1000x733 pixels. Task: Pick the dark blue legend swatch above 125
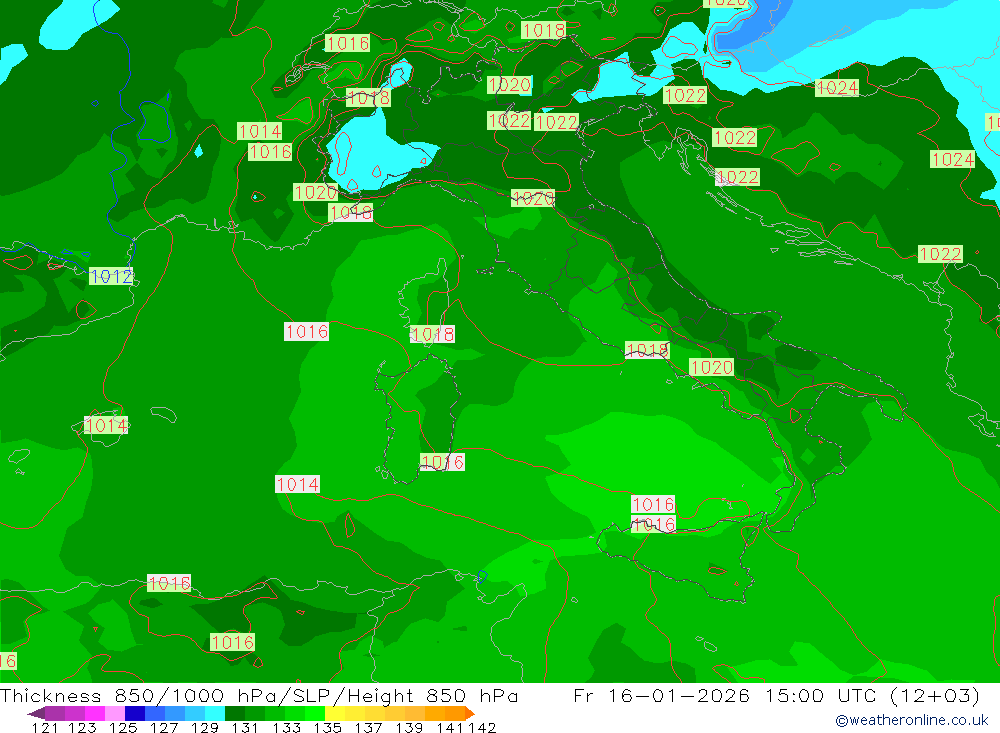135,713
